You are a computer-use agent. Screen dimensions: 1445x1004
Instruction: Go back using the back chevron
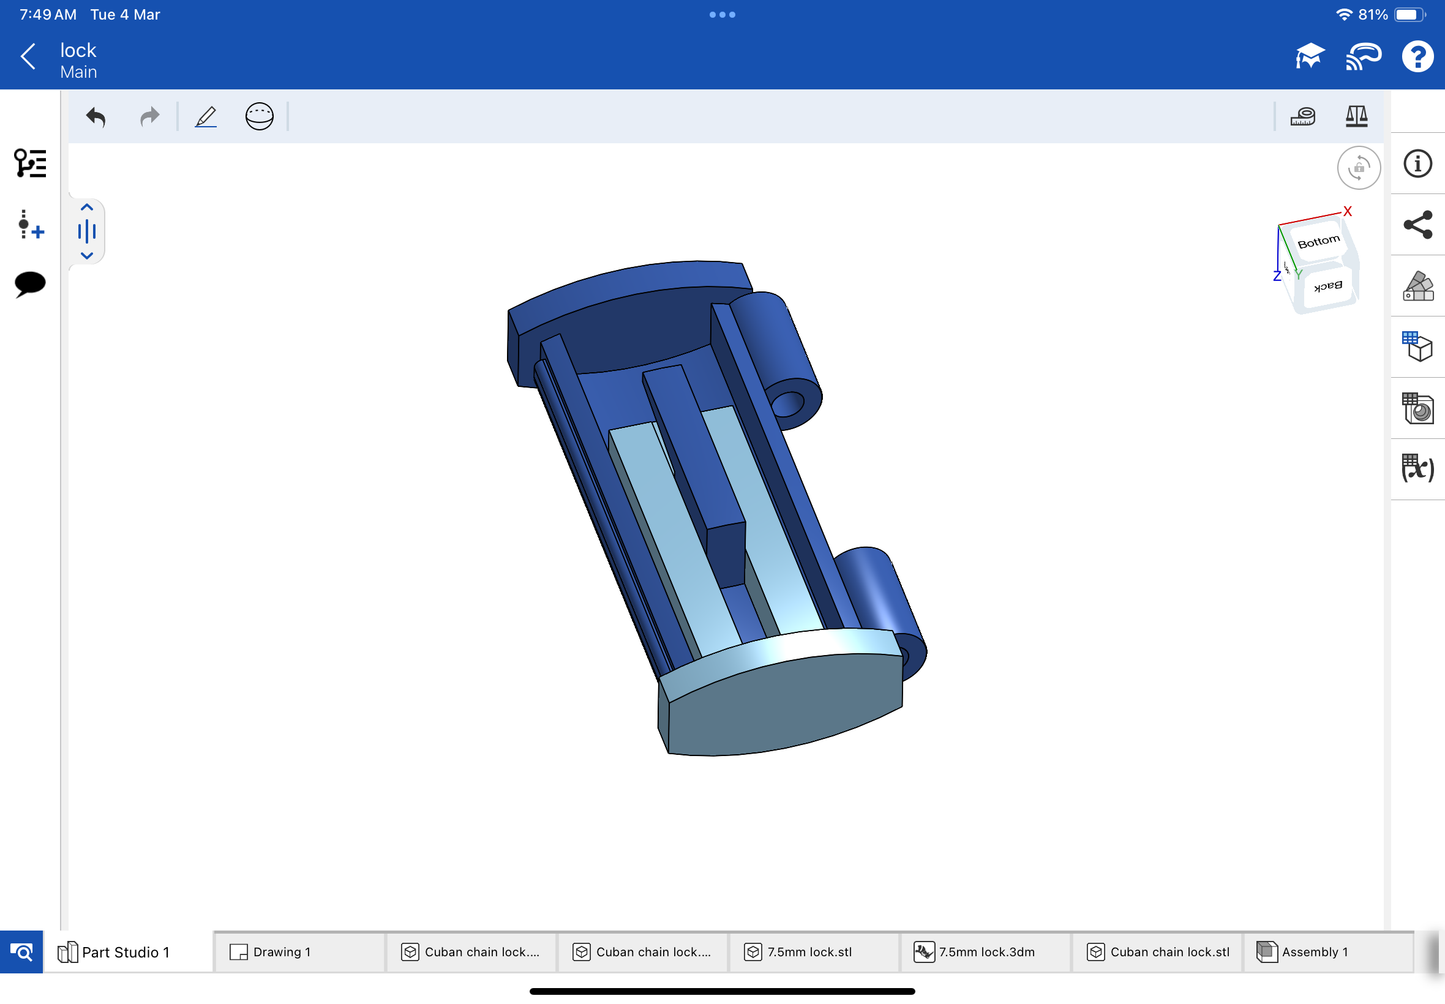tap(28, 57)
